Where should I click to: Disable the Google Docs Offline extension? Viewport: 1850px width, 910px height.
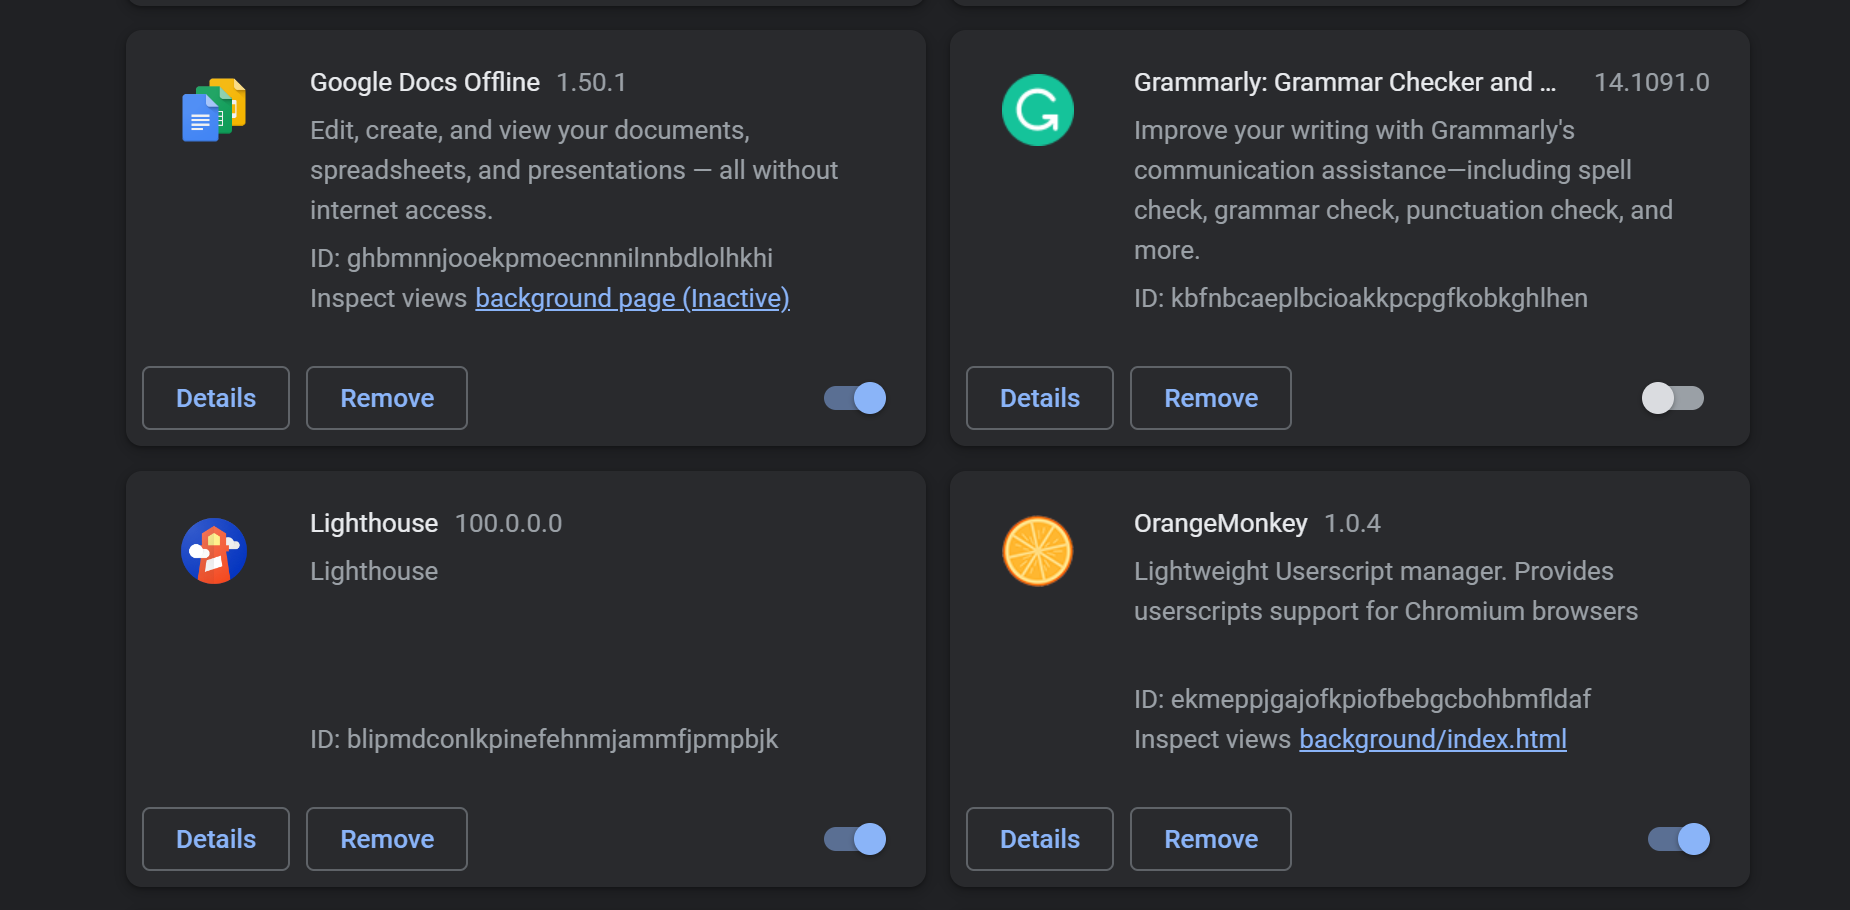[x=854, y=398]
